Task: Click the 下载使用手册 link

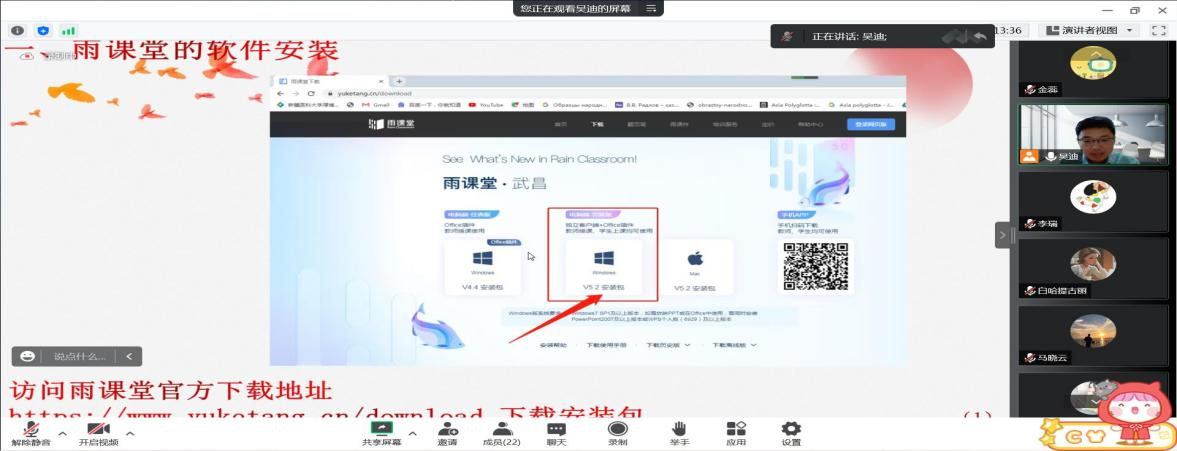Action: pyautogui.click(x=606, y=345)
